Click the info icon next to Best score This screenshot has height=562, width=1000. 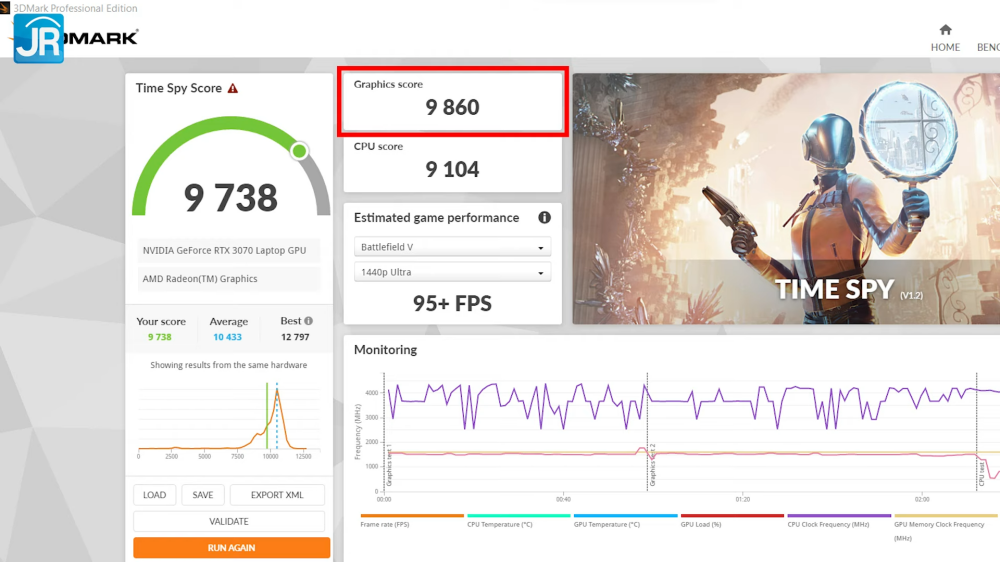[309, 321]
